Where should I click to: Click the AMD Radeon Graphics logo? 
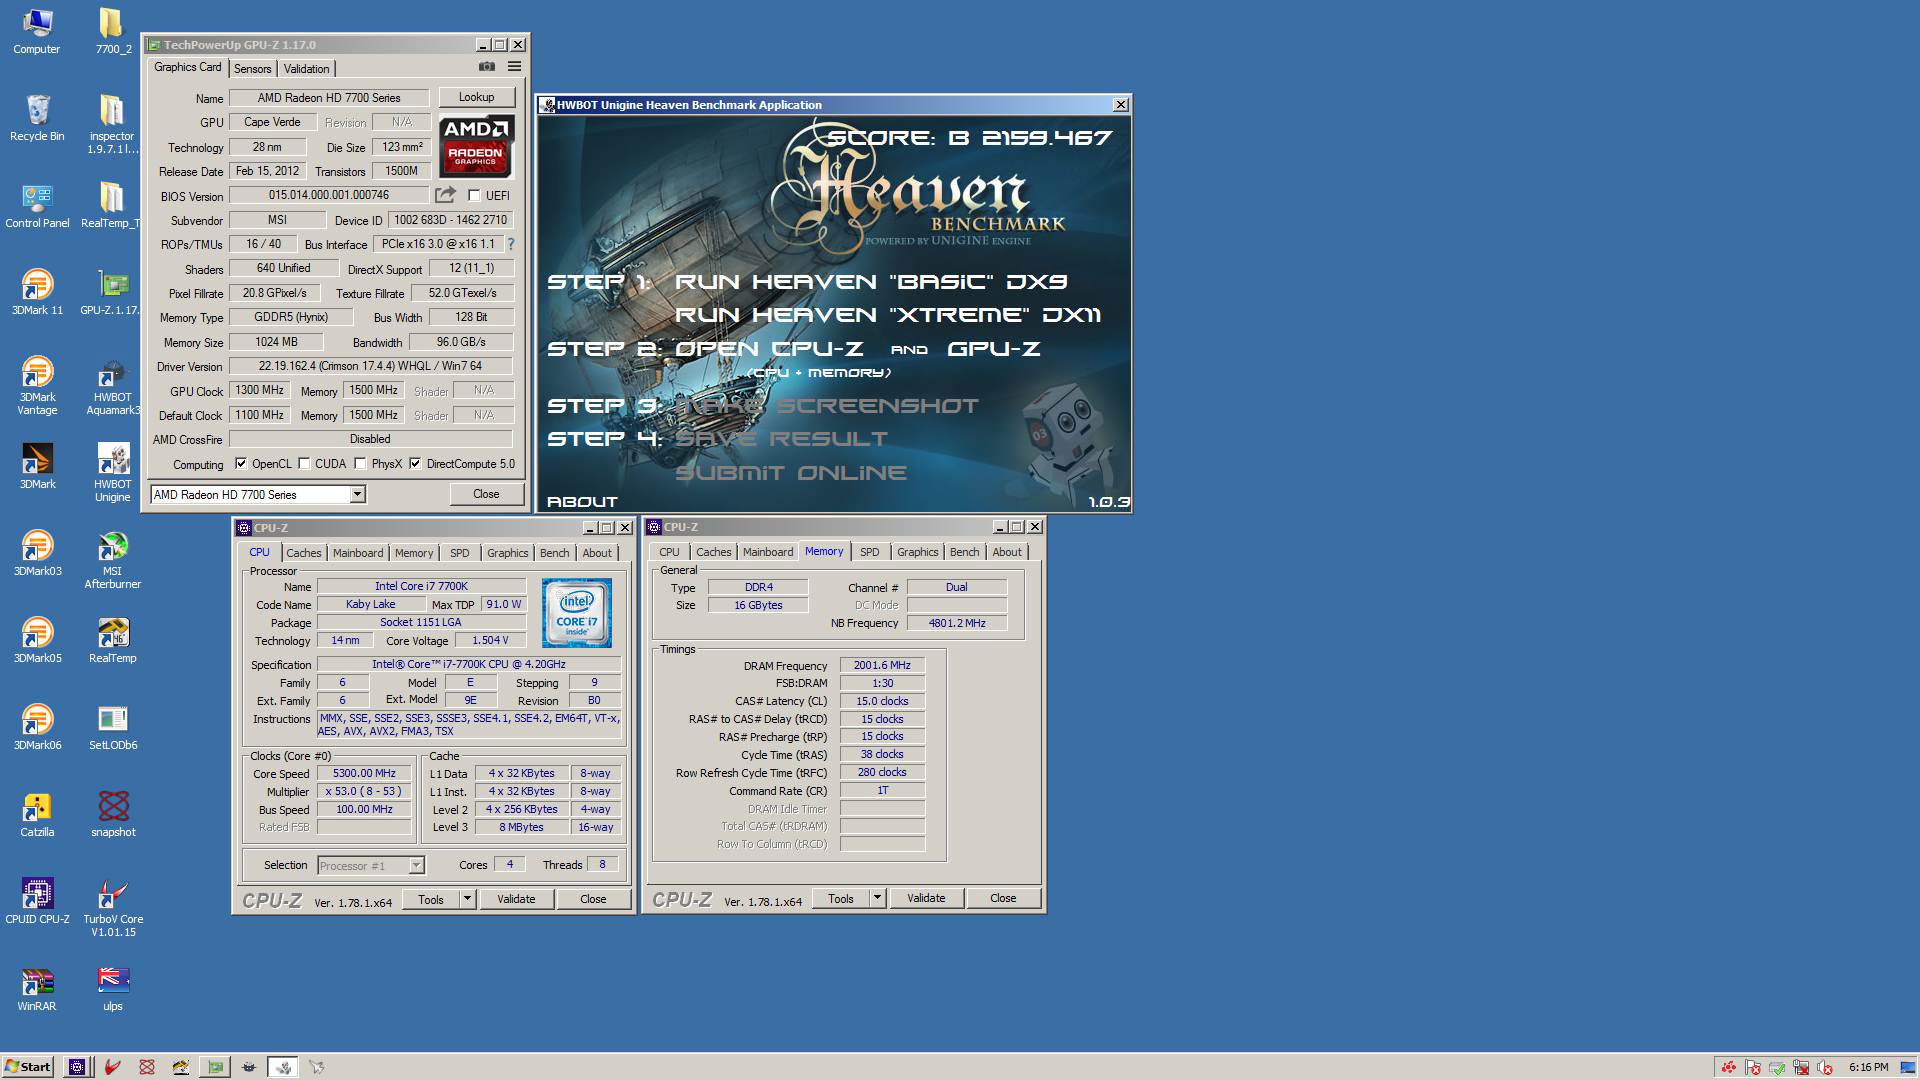476,145
